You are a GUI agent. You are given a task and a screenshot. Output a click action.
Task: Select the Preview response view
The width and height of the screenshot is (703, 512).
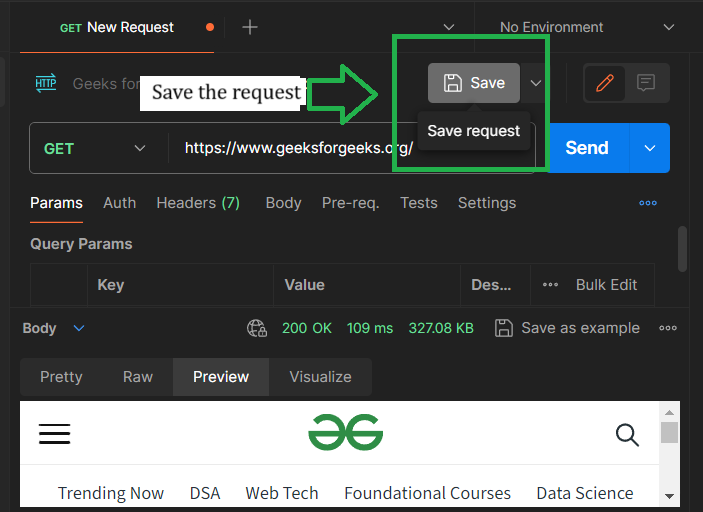(x=221, y=377)
